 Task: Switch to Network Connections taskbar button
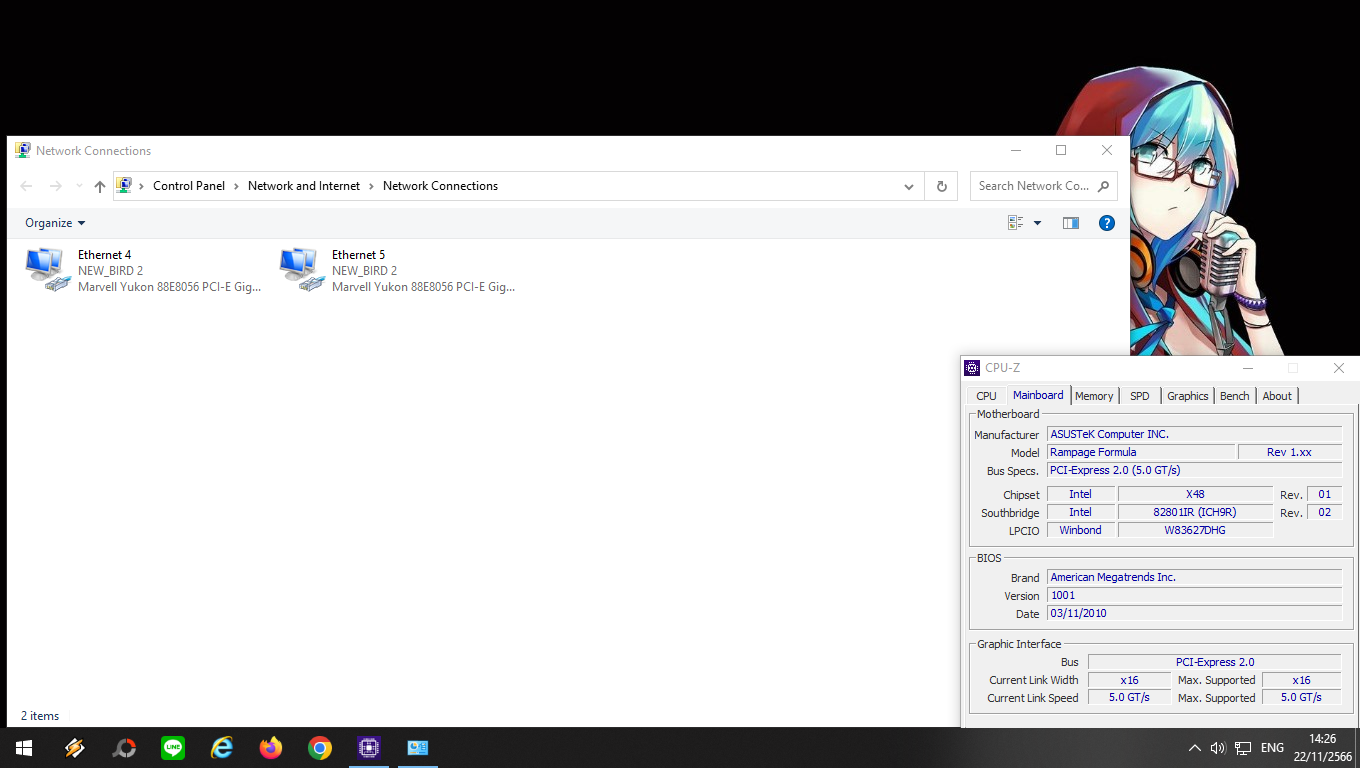click(418, 747)
